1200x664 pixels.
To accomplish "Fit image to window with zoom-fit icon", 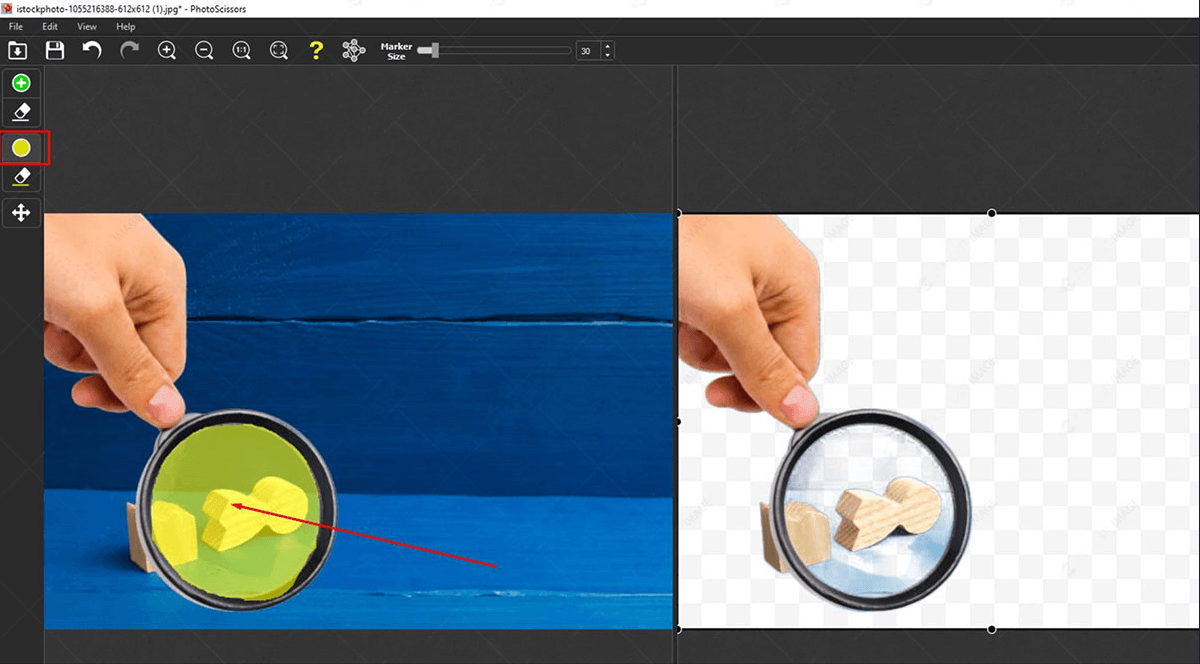I will [x=279, y=50].
